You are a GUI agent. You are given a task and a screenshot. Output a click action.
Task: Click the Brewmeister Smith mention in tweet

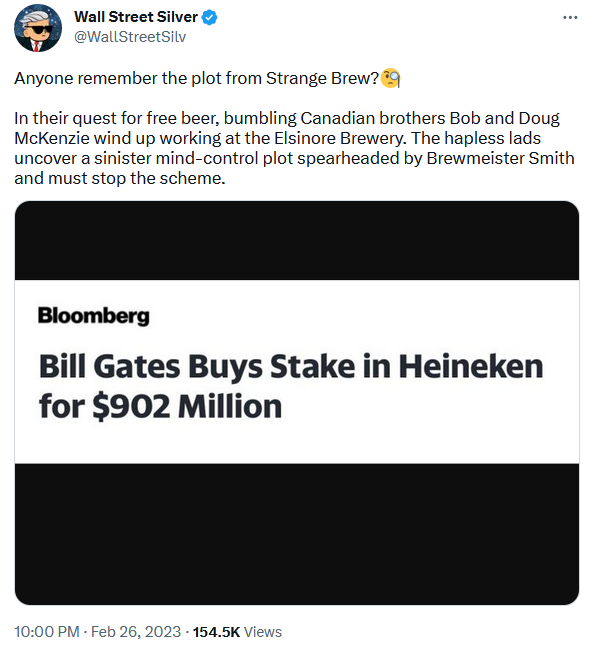click(500, 158)
